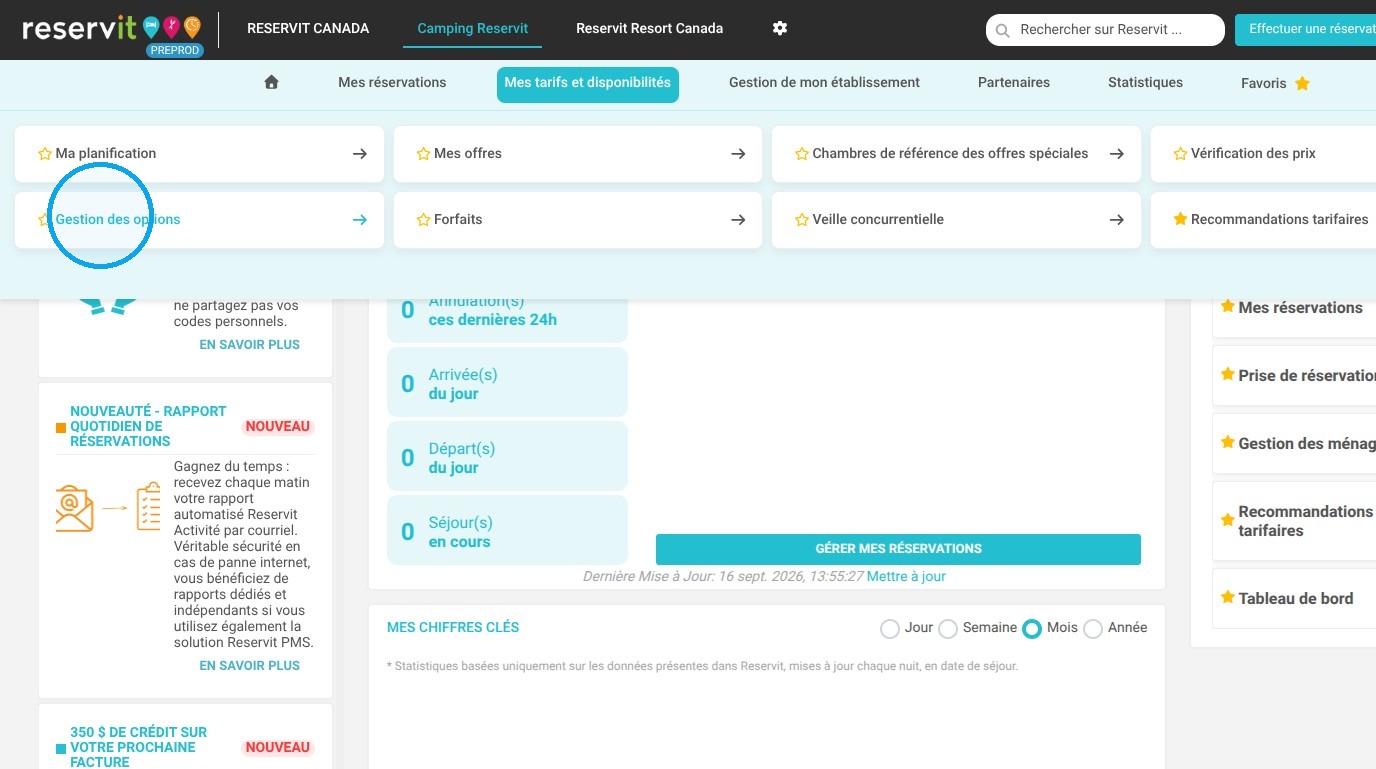Click the arrow on Gestion des options card
1376x769 pixels.
[x=360, y=220]
